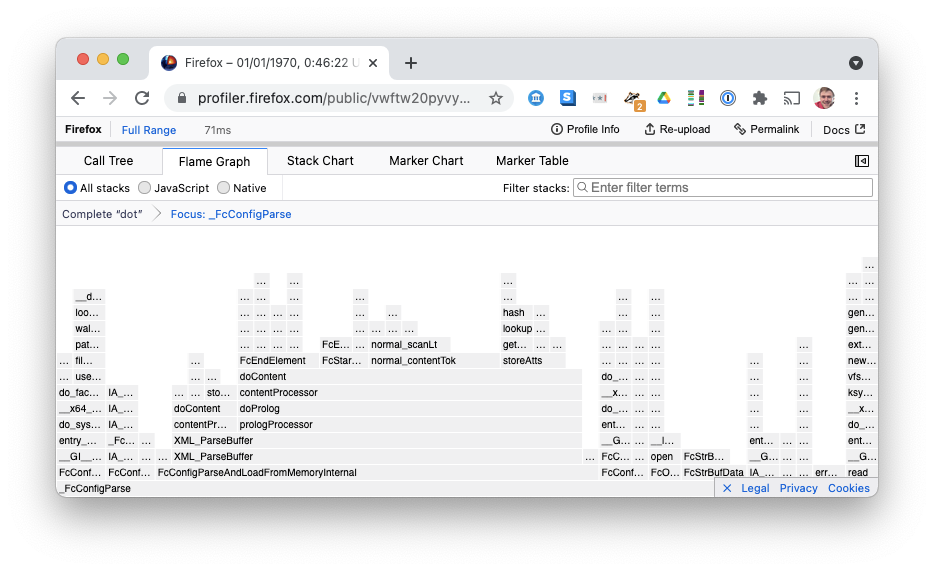The width and height of the screenshot is (934, 571).
Task: Reload the profiler page
Action: (142, 98)
